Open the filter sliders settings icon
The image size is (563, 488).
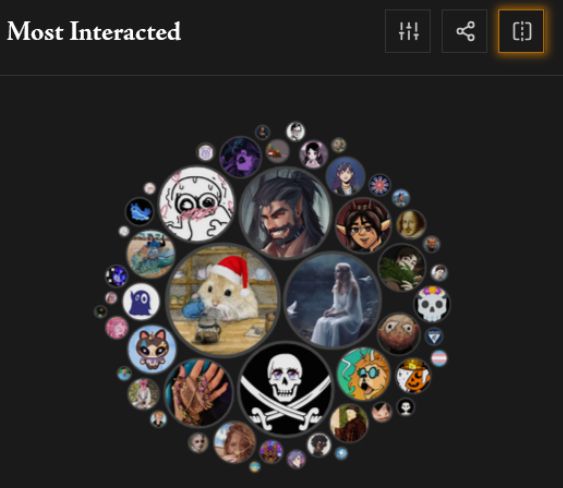[x=408, y=31]
